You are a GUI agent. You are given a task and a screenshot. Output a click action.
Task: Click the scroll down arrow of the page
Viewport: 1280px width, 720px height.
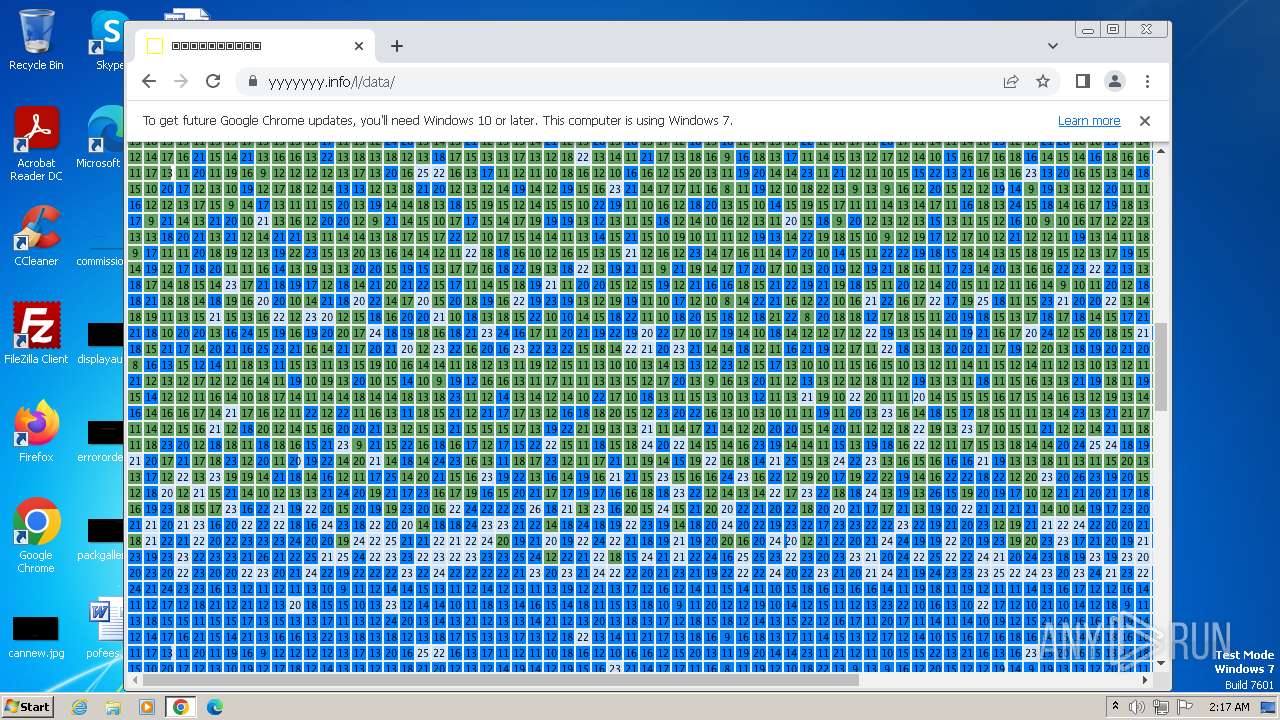coord(1161,663)
